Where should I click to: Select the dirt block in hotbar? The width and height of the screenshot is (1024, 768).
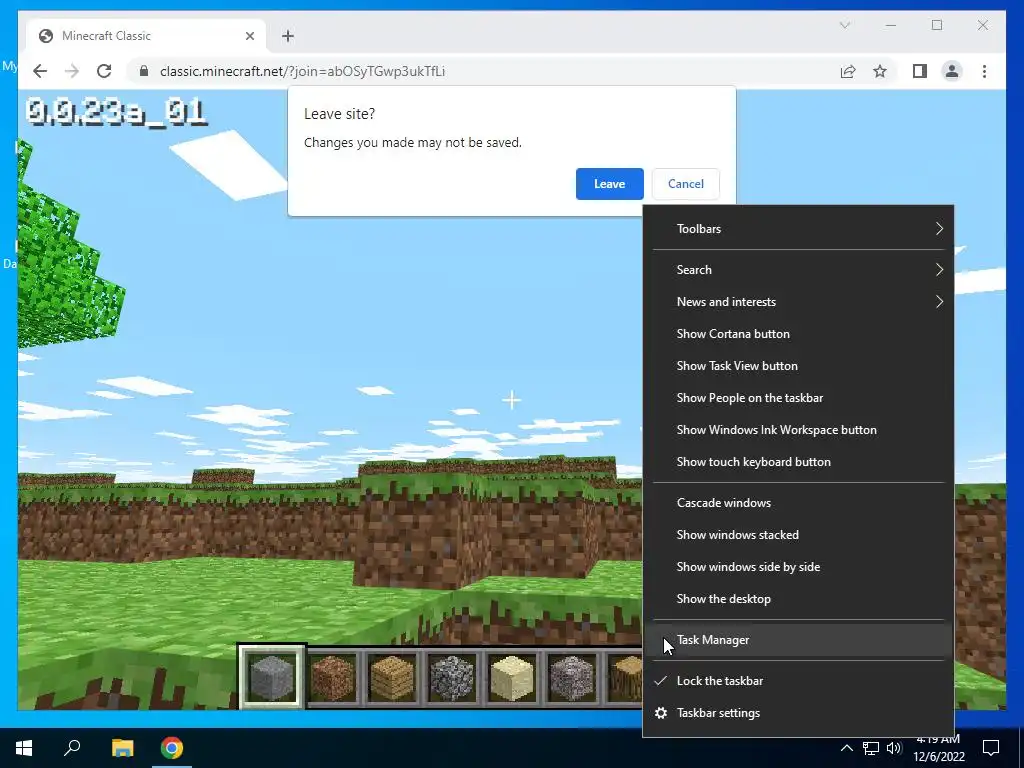332,678
